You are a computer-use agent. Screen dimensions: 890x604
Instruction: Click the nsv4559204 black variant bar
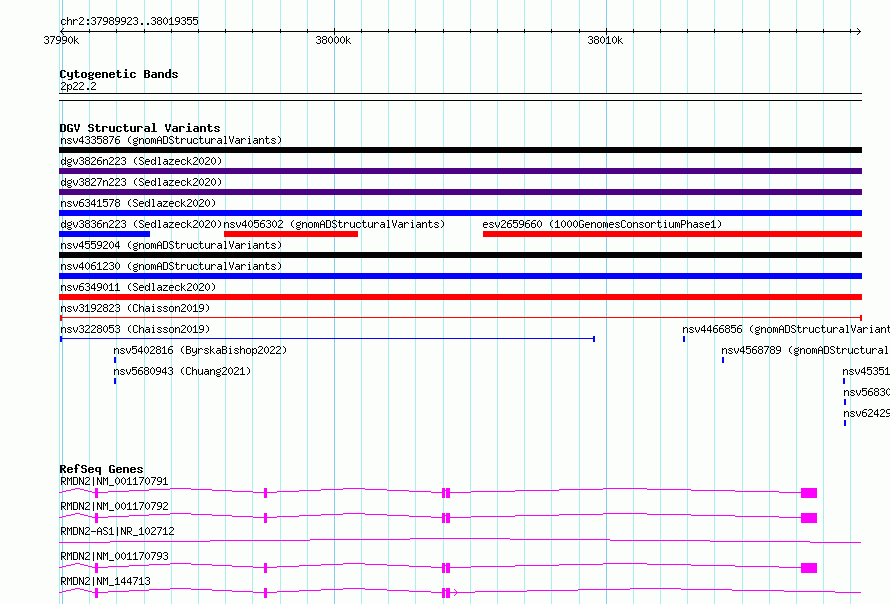tap(460, 255)
